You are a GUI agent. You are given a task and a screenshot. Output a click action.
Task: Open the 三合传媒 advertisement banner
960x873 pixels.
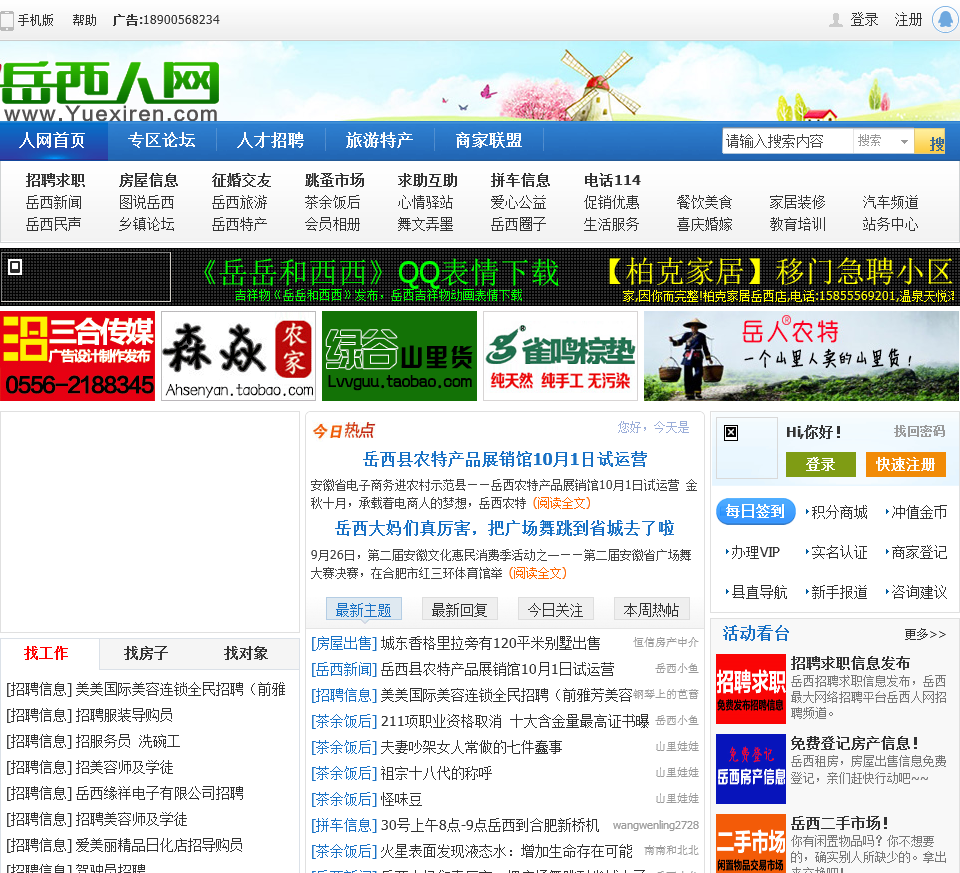(x=78, y=356)
